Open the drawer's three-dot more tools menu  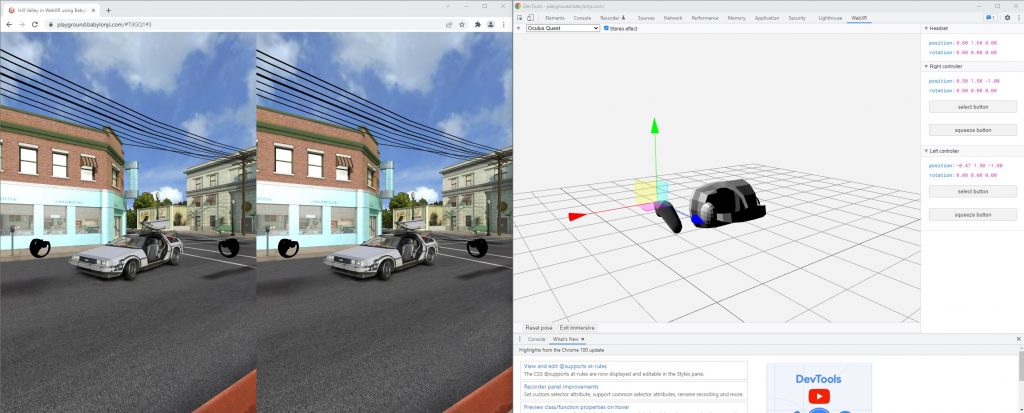pyautogui.click(x=520, y=339)
